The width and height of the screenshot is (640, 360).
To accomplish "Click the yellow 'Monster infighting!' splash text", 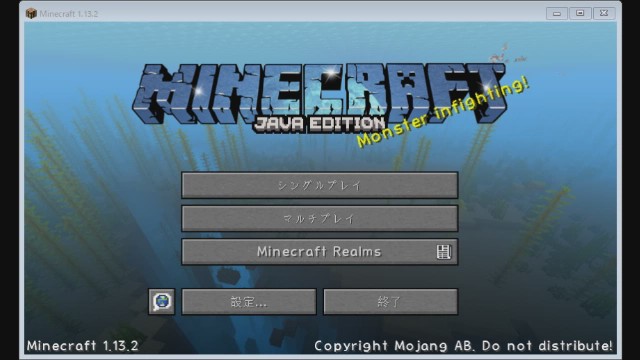I will (x=443, y=112).
